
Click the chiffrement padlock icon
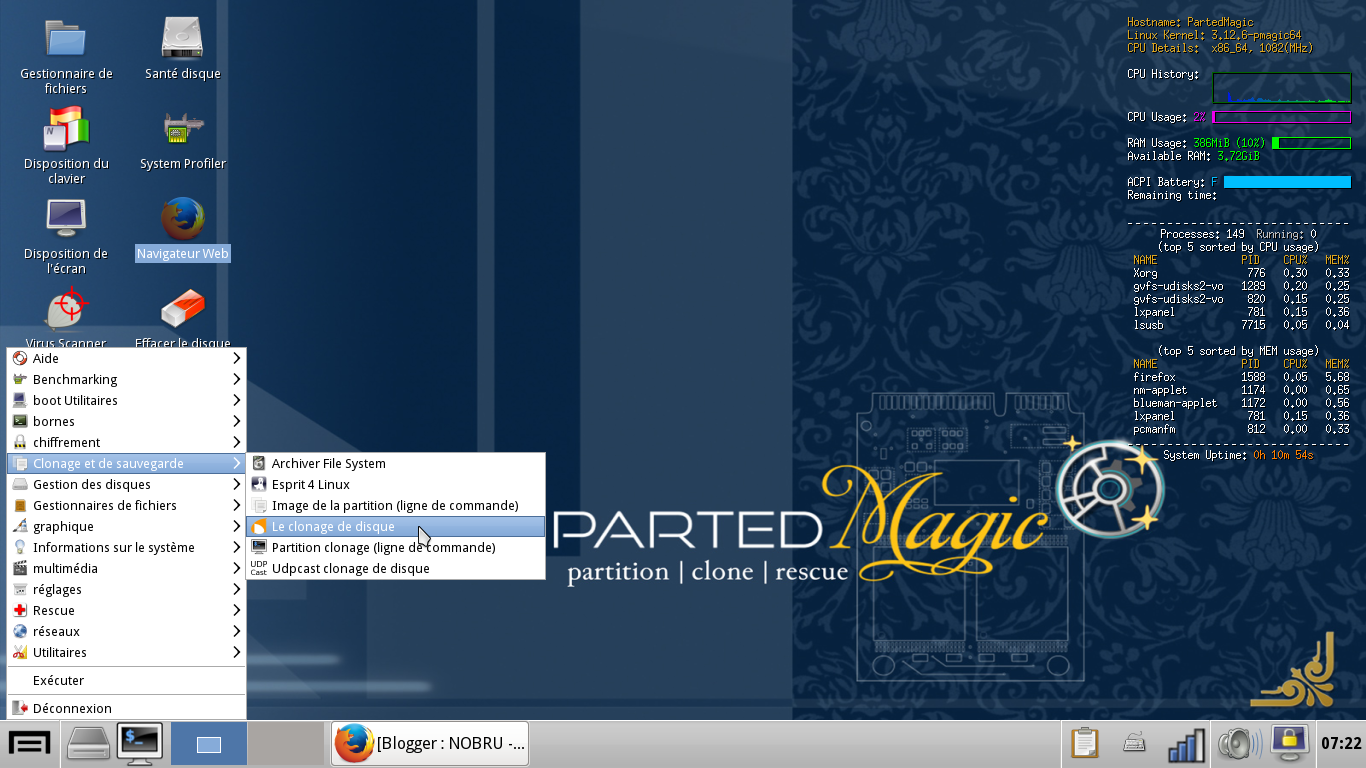20,442
